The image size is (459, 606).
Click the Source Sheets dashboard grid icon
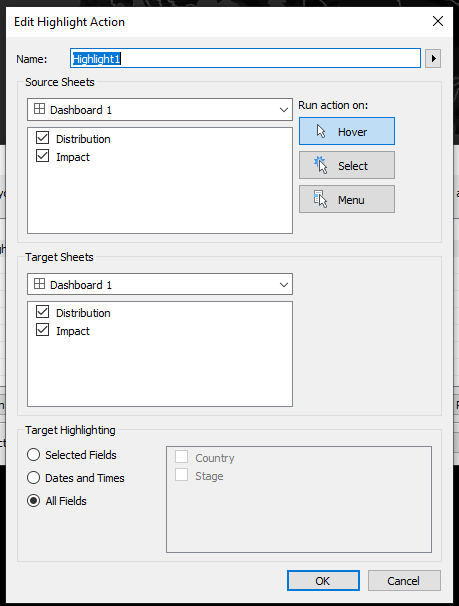click(x=39, y=109)
